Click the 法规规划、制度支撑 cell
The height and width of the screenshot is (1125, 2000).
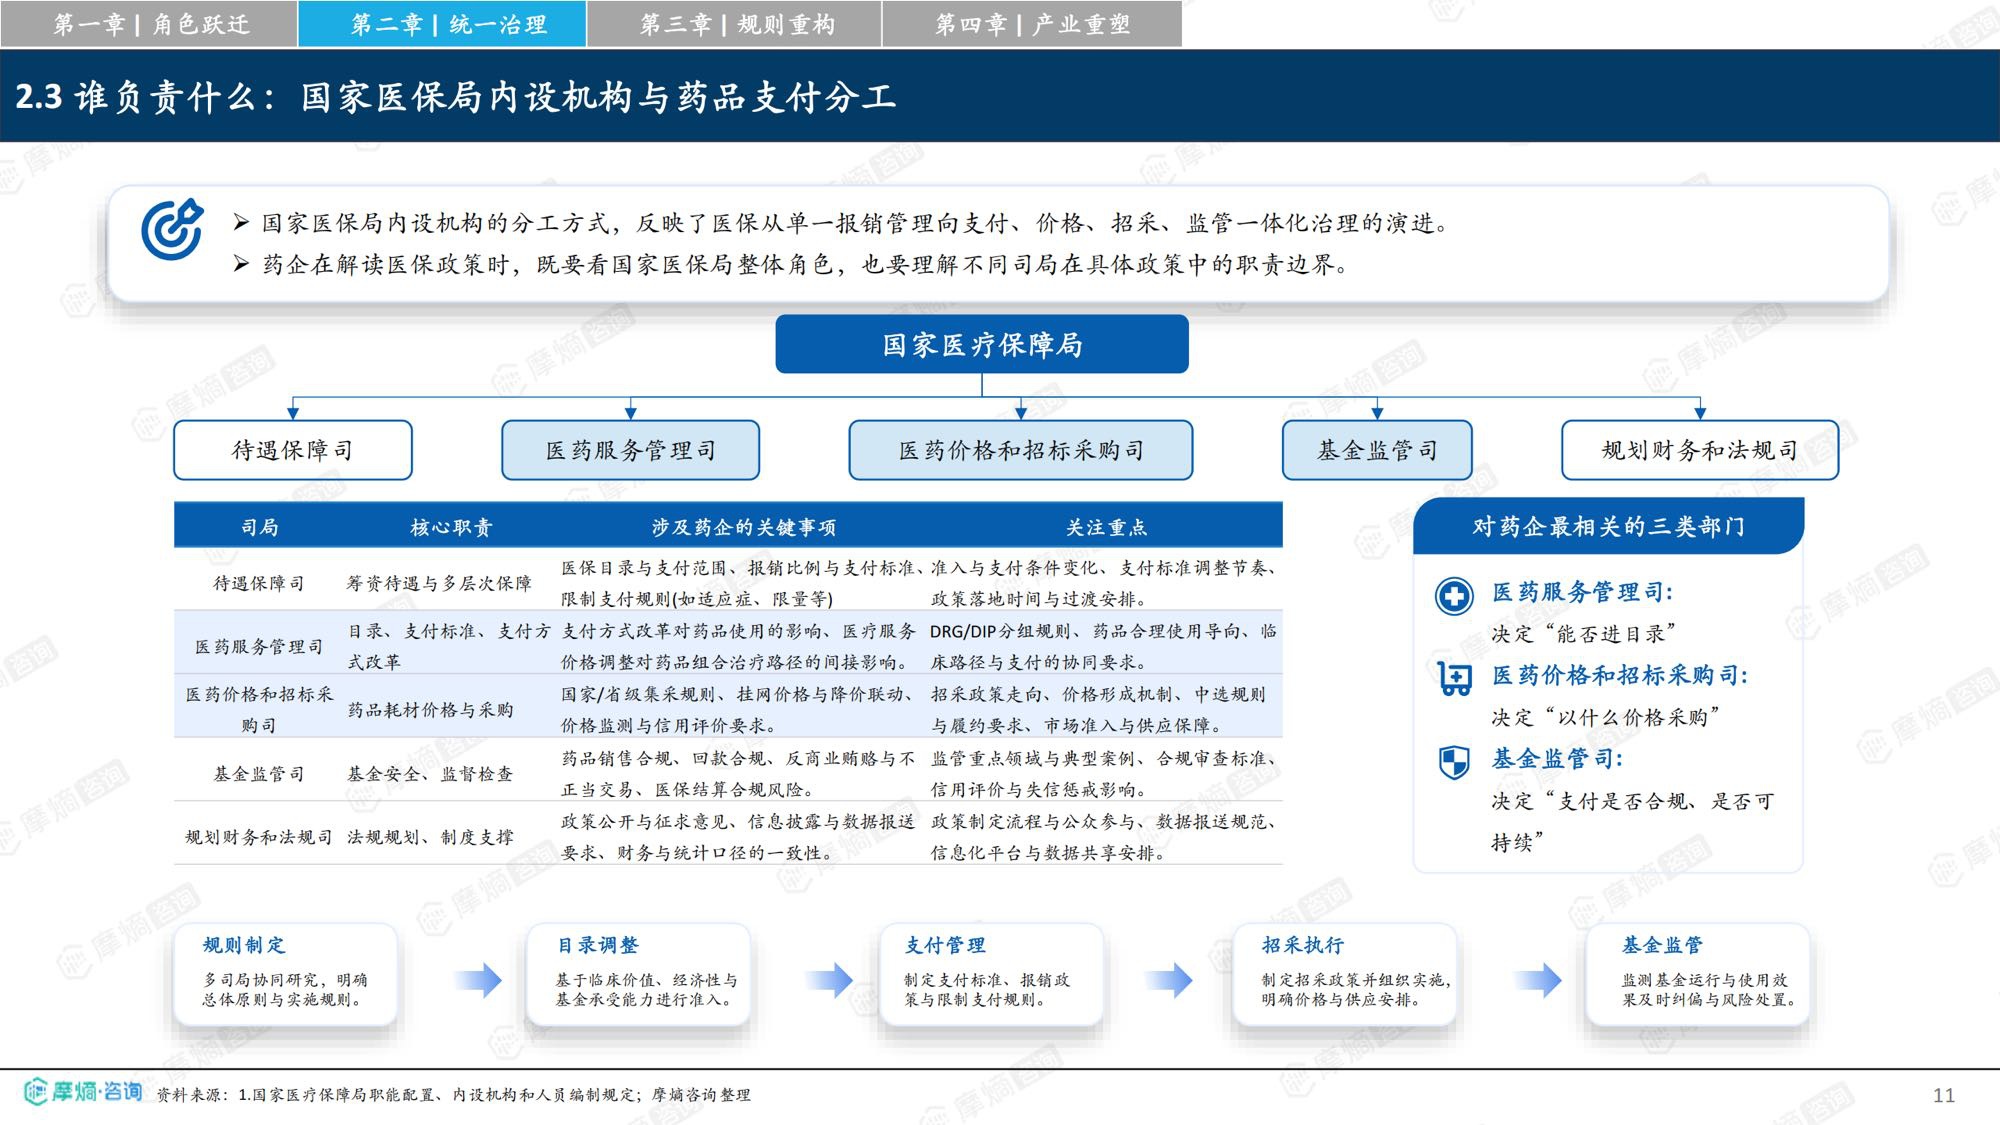click(430, 837)
